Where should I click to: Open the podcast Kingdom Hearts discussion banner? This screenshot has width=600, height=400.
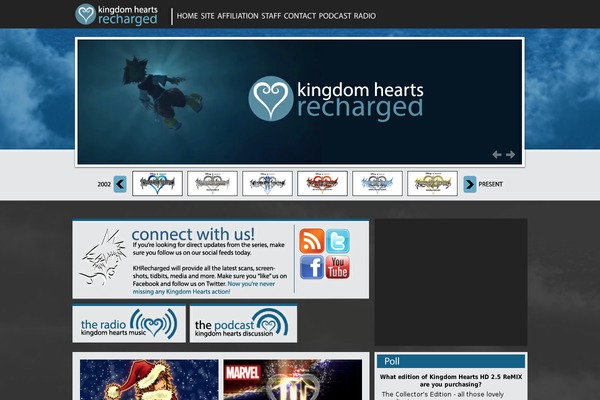click(243, 324)
